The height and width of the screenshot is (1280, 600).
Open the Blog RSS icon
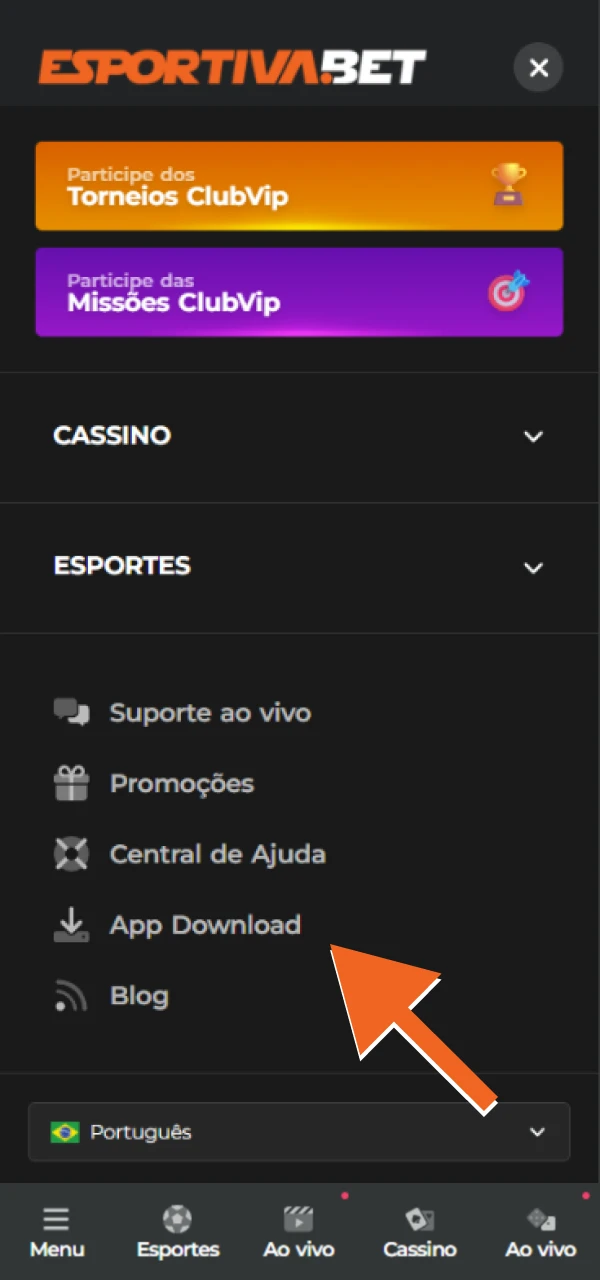(x=70, y=995)
